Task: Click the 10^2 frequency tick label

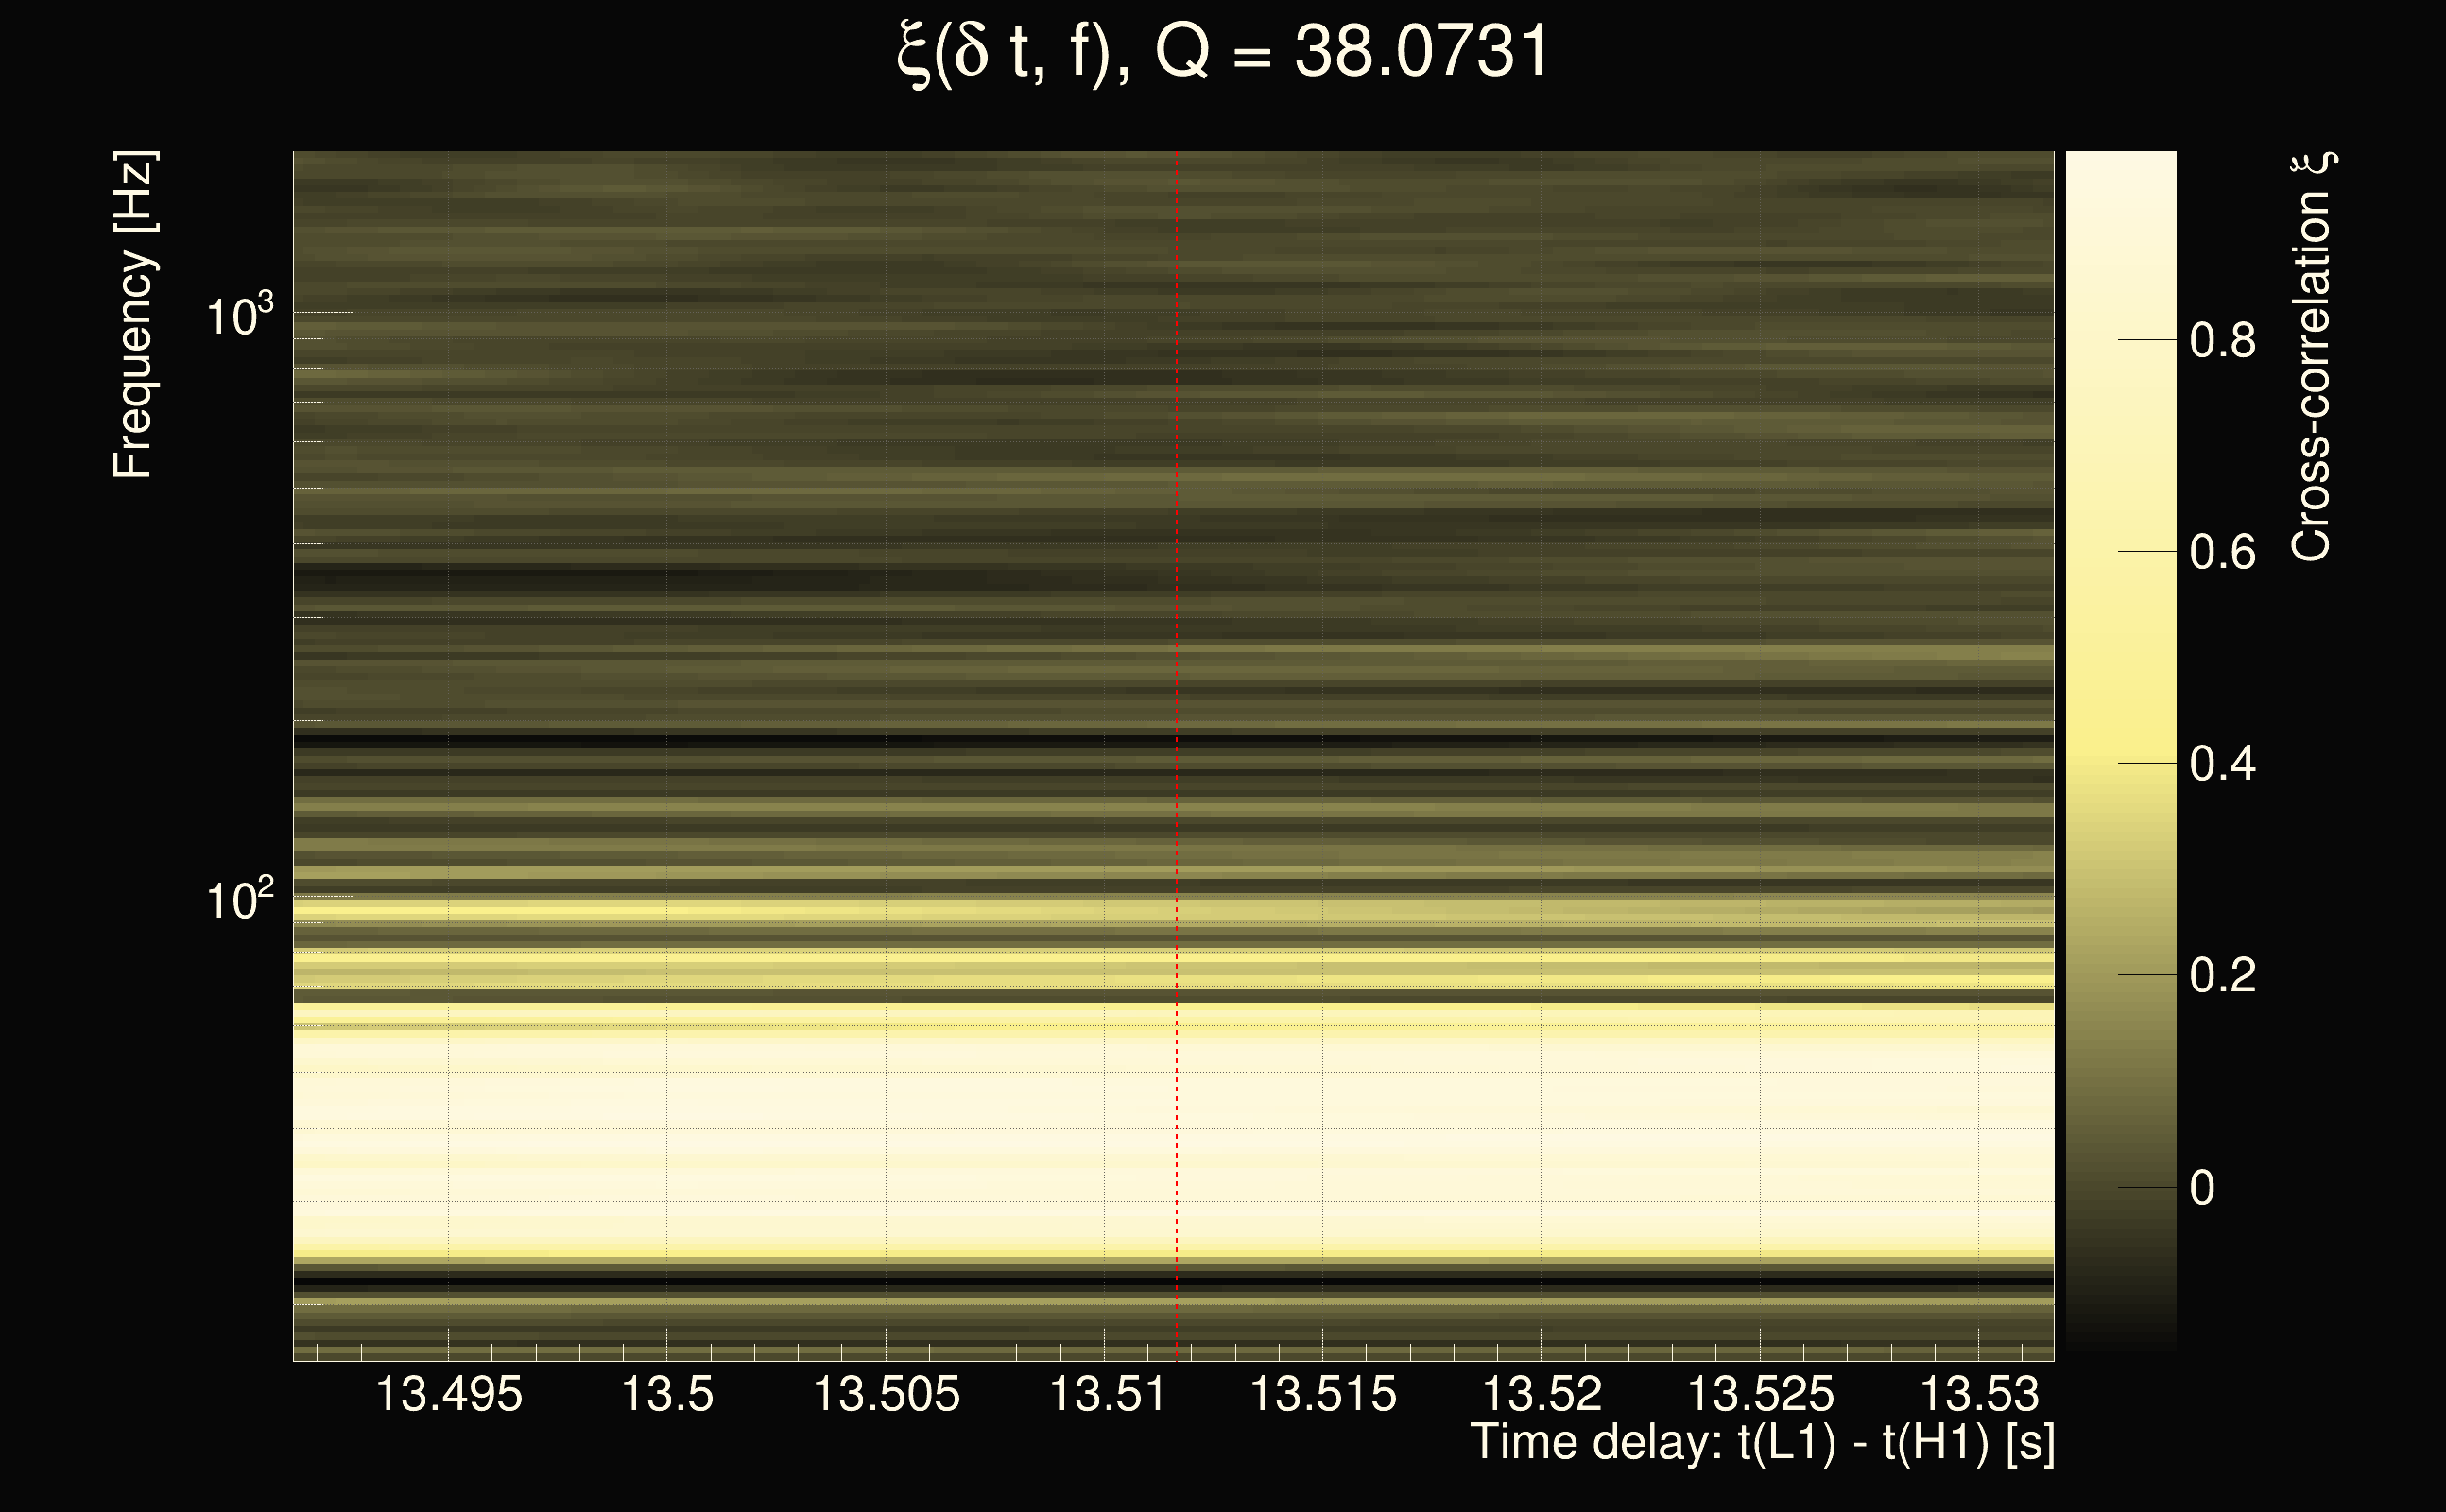Action: [x=238, y=900]
